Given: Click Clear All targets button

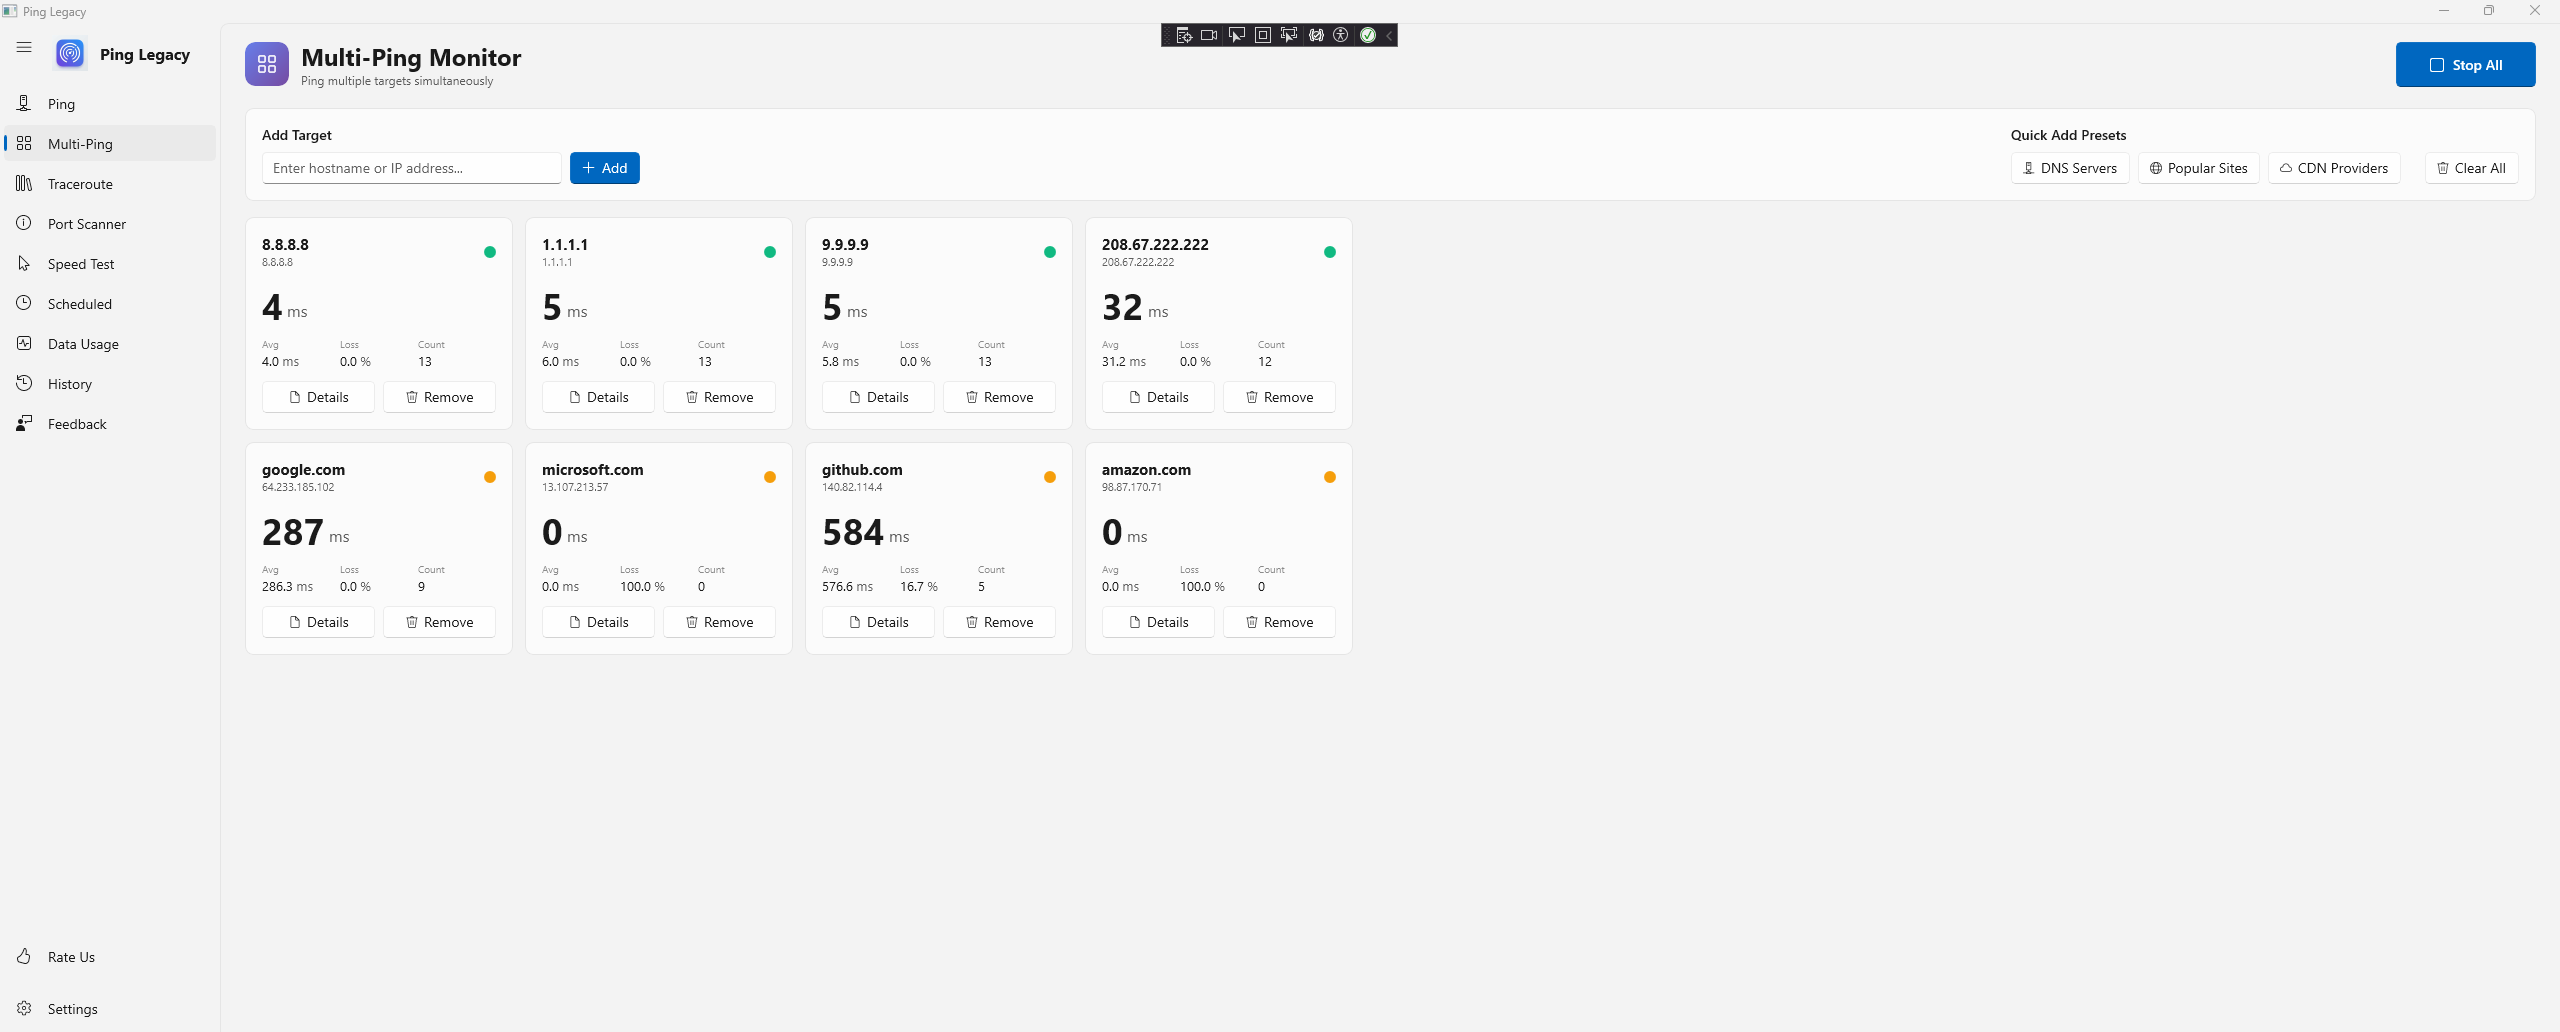Looking at the screenshot, I should click(2471, 168).
